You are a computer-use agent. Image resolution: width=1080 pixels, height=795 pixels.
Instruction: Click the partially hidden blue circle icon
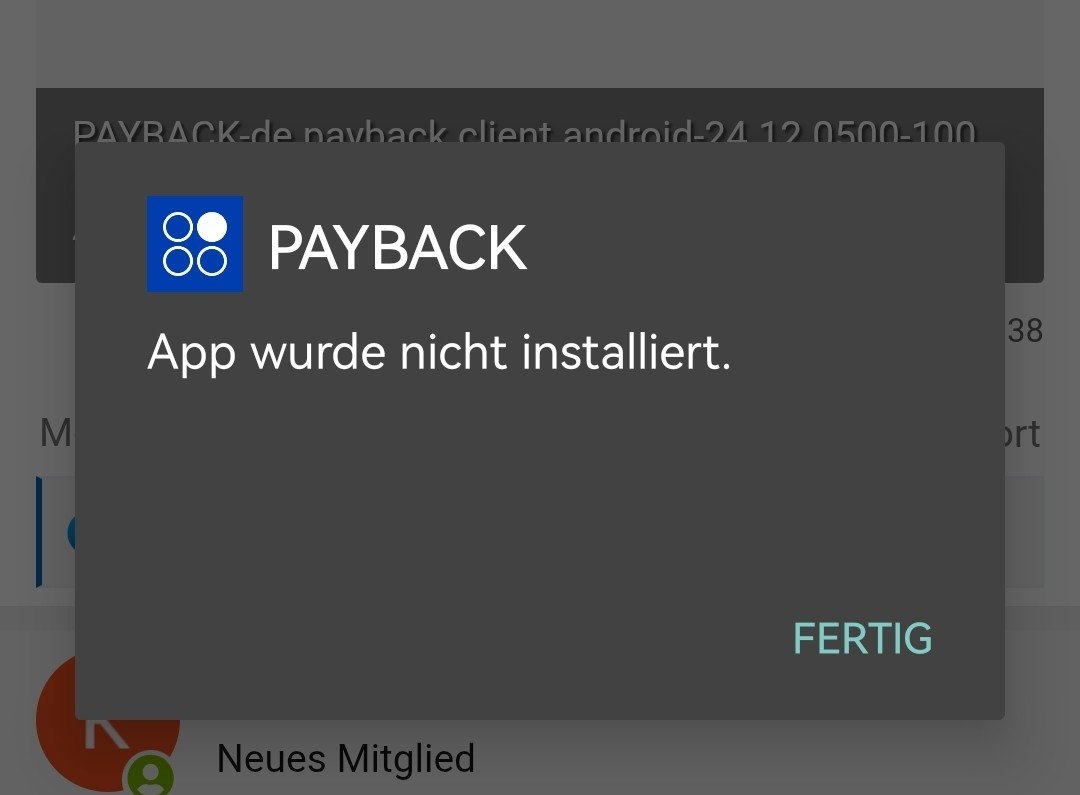71,533
